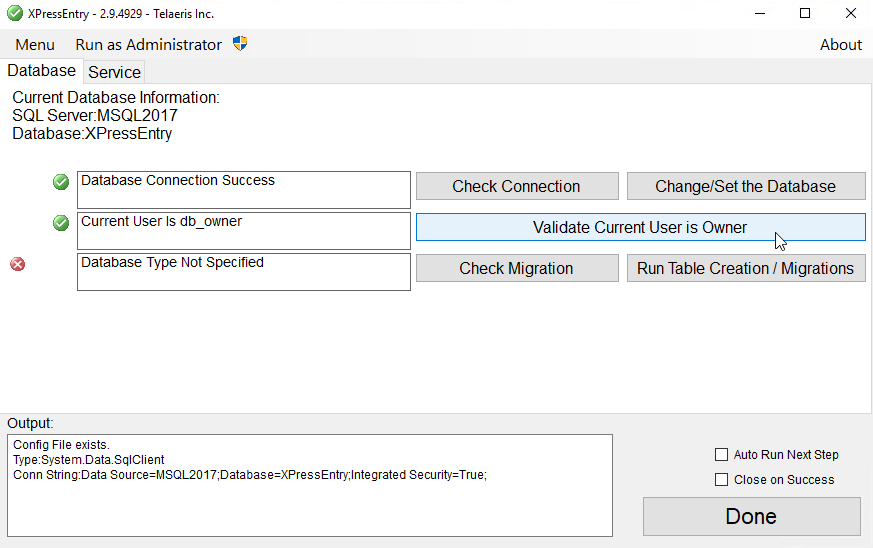The height and width of the screenshot is (548, 873).
Task: Click the administrator shield icon
Action: (x=240, y=43)
